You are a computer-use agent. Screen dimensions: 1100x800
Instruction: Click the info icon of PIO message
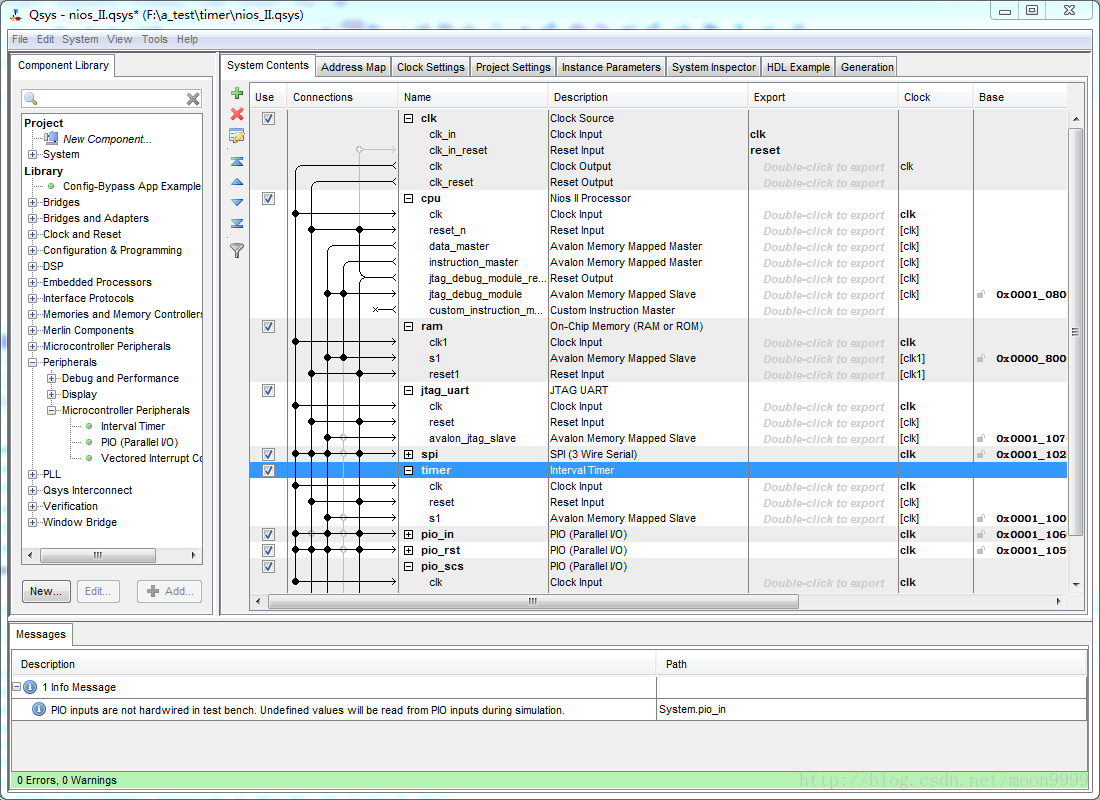tap(39, 710)
